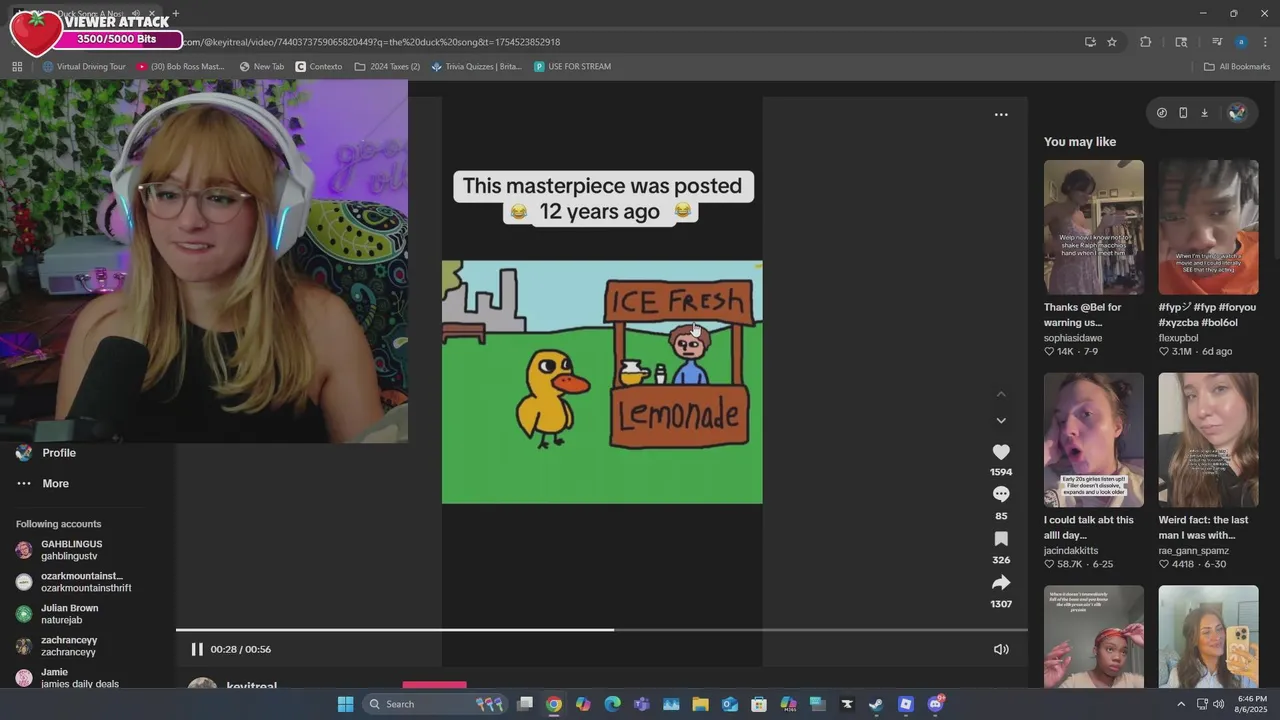Click the Windows taskbar Search box
This screenshot has width=1280, height=720.
[433, 704]
